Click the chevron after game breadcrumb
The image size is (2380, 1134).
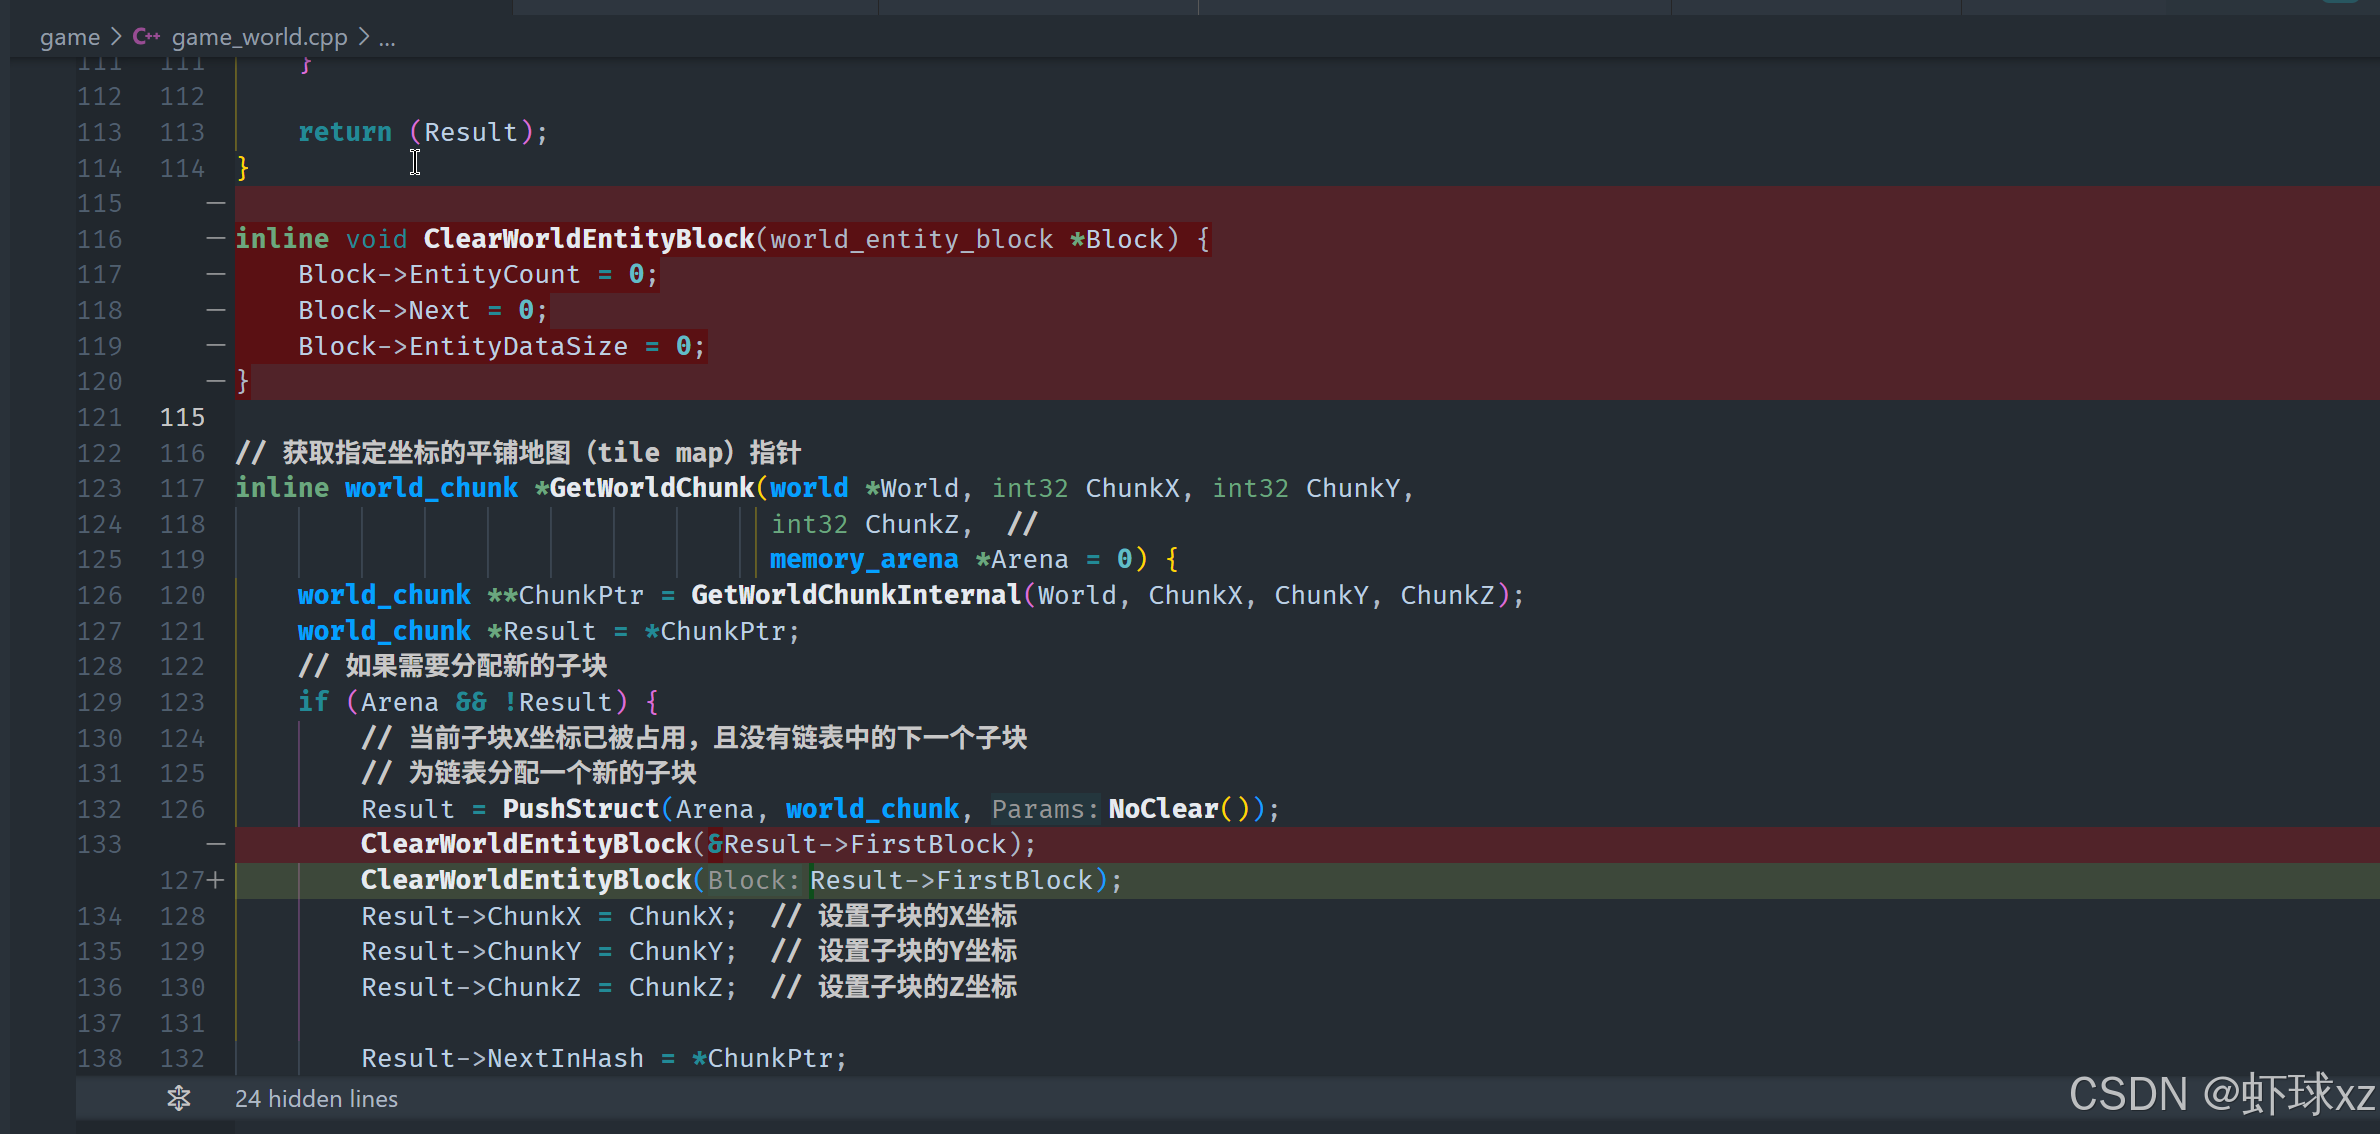pyautogui.click(x=116, y=37)
